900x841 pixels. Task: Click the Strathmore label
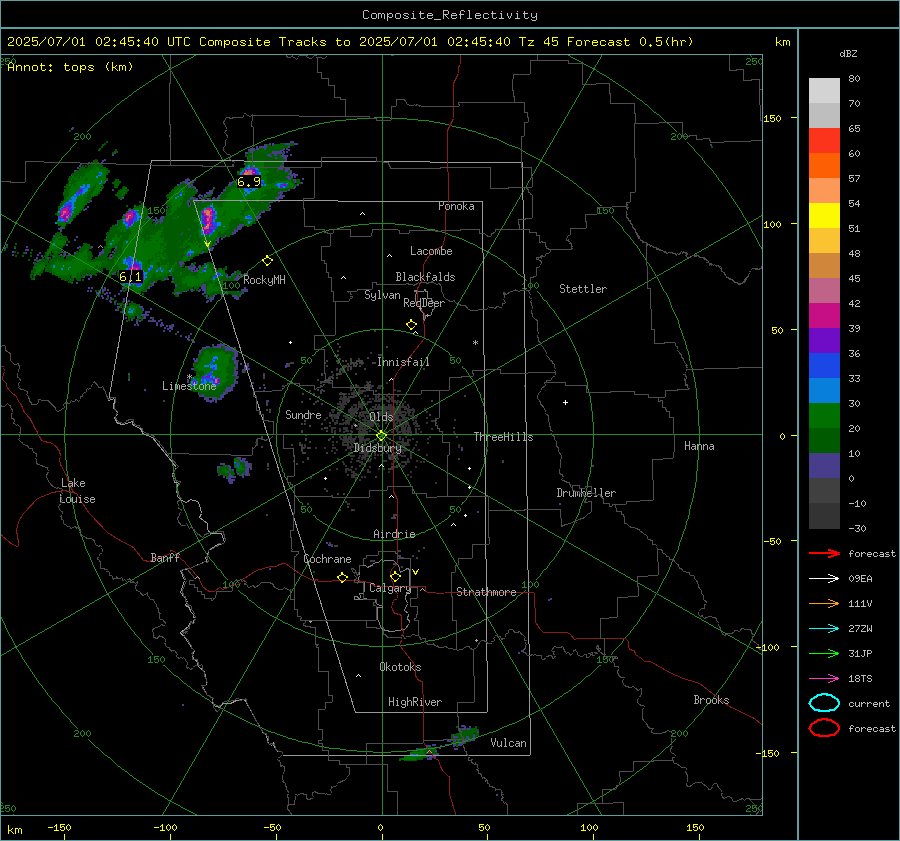[486, 592]
